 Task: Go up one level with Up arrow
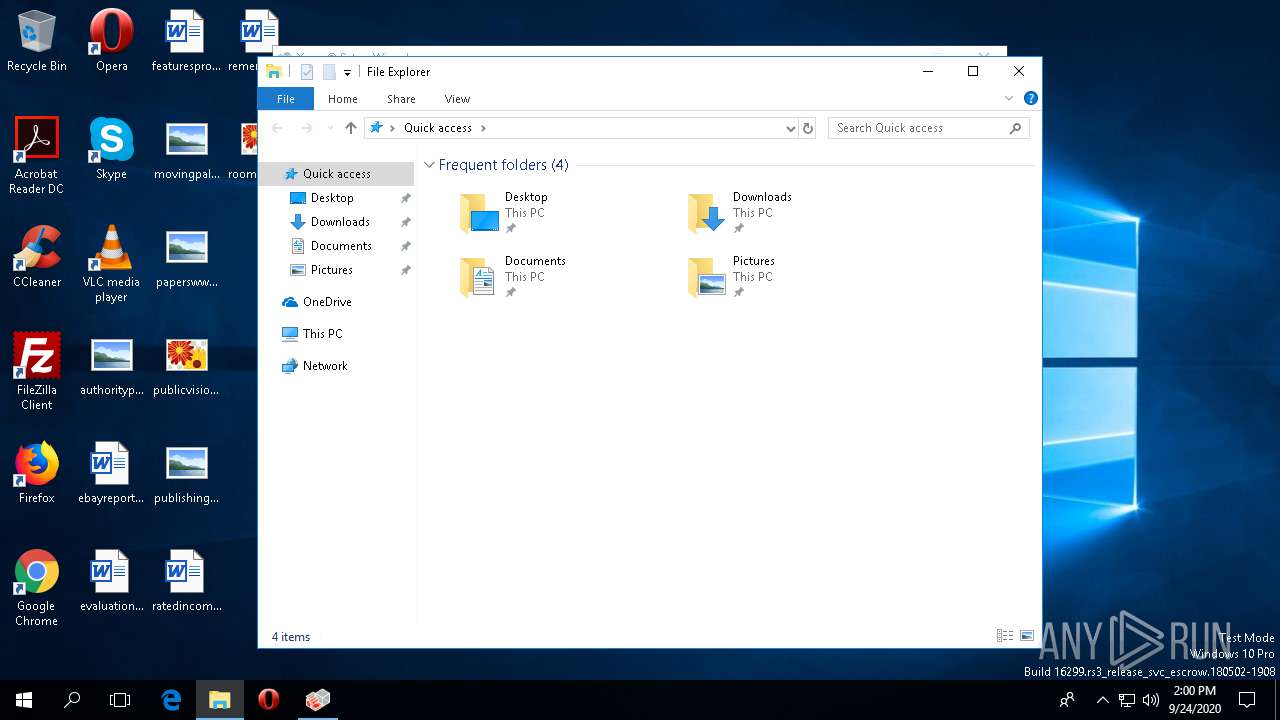[x=350, y=128]
